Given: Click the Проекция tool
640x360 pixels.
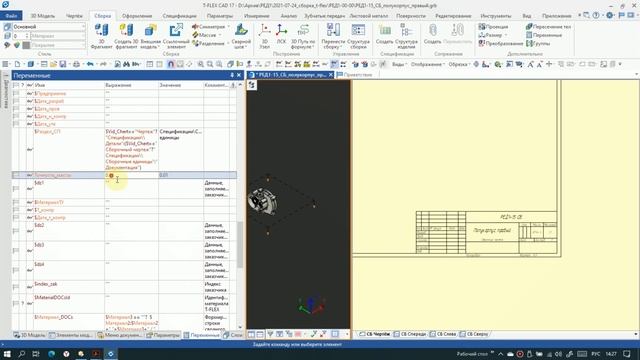Looking at the screenshot, I should [493, 27].
